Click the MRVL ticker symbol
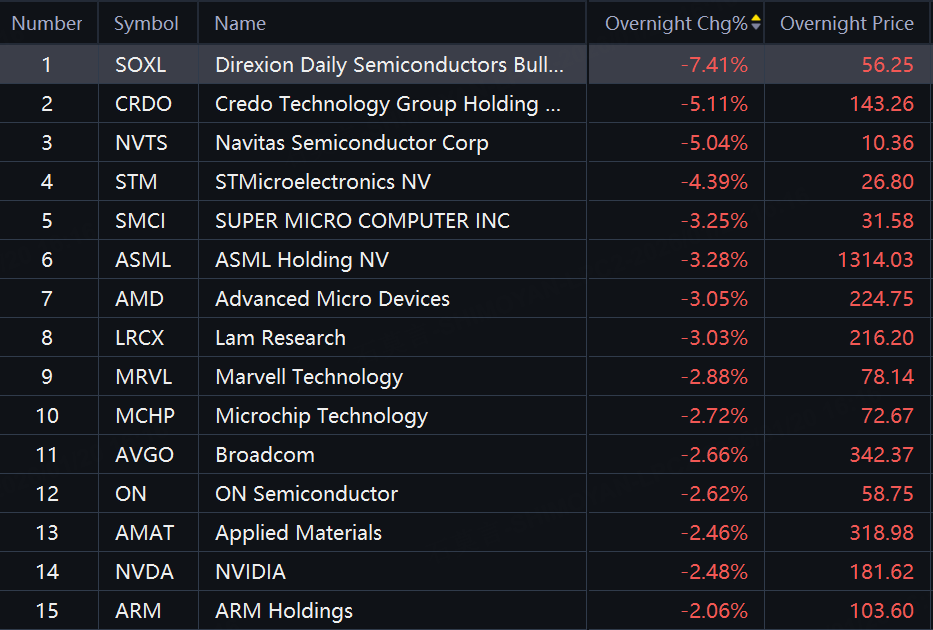Viewport: 933px width, 630px height. [x=140, y=377]
